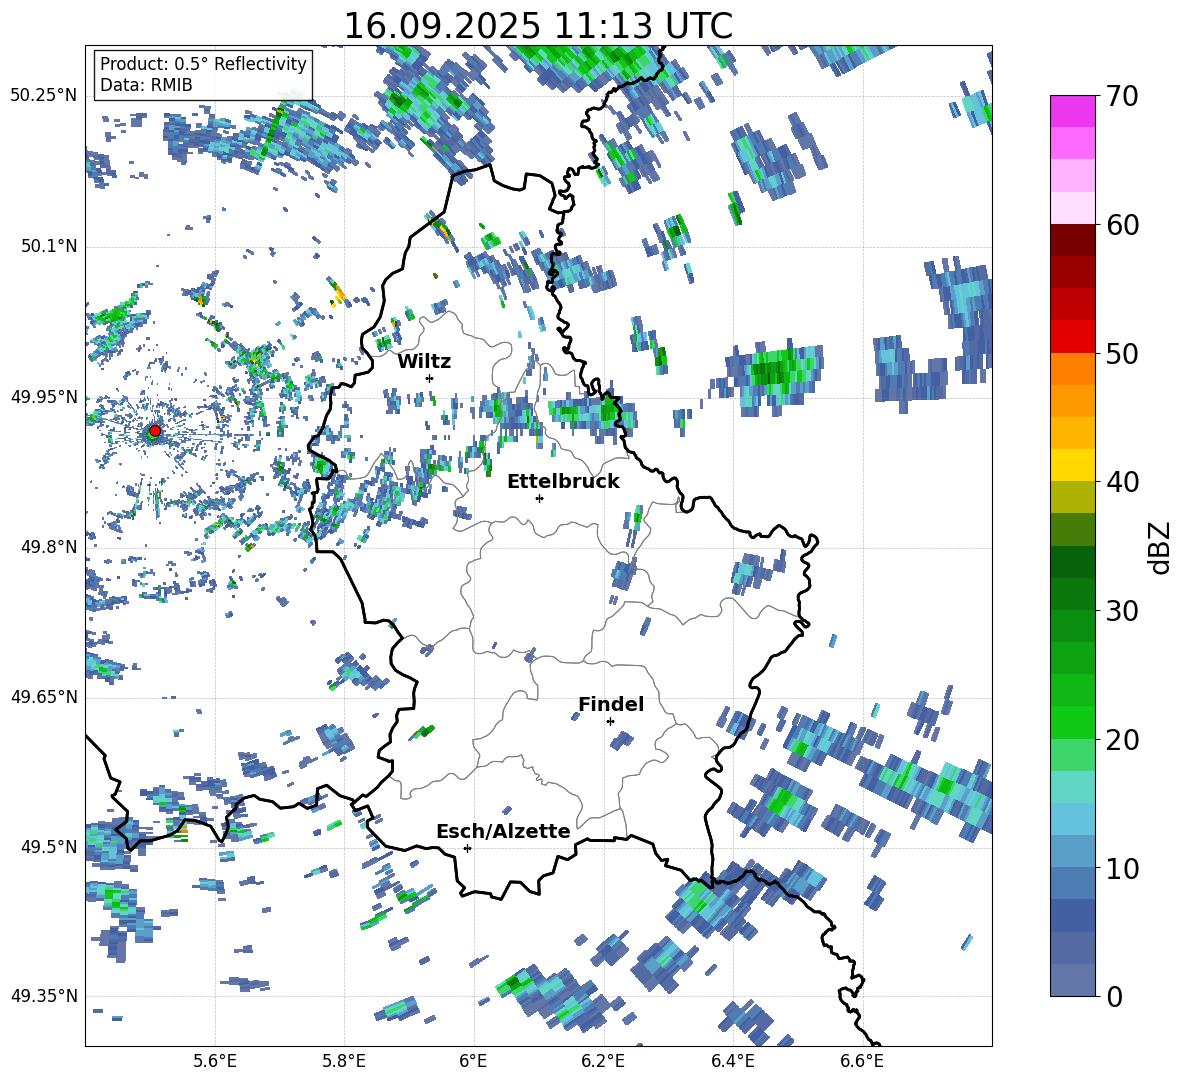
Task: Click the 70 tick on colorbar
Action: 1122,96
